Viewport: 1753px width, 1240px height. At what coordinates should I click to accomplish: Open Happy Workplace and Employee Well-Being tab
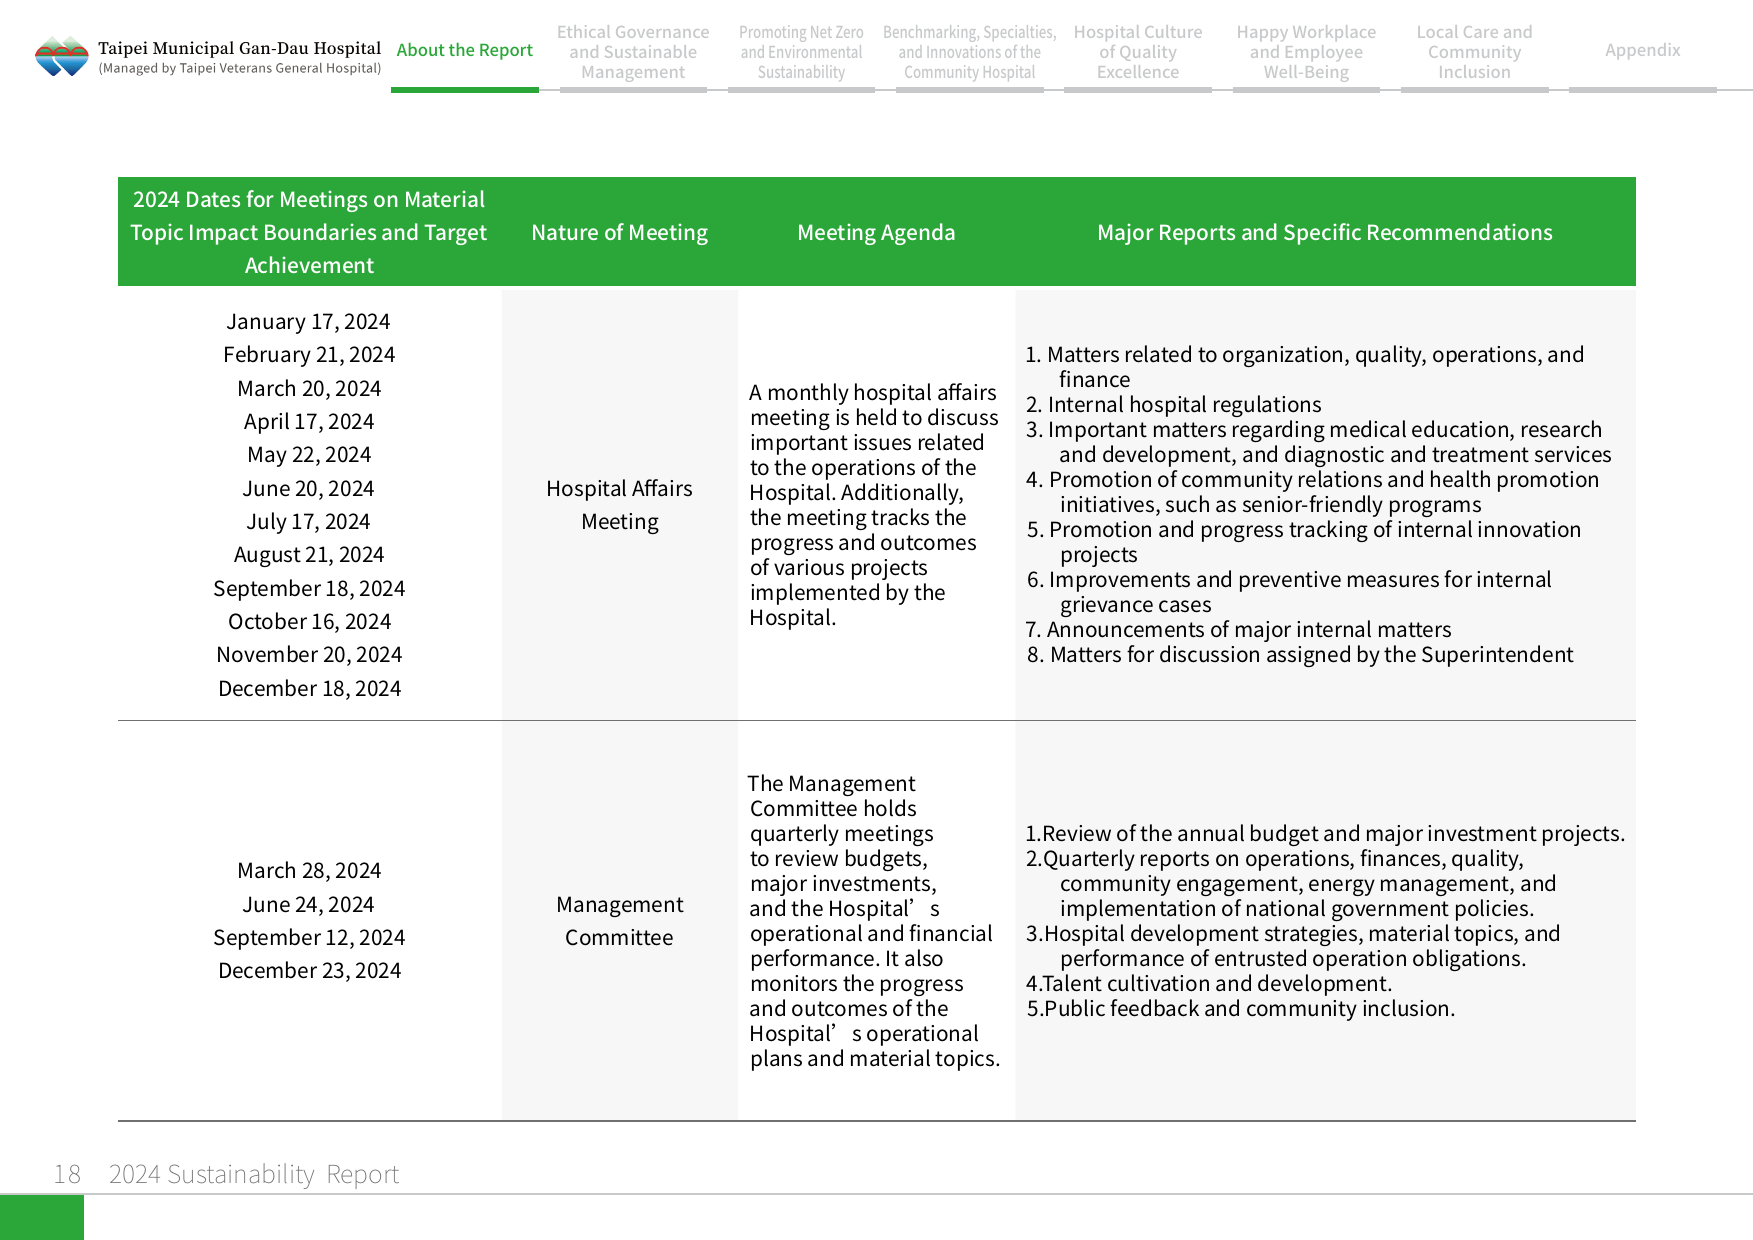coord(1306,52)
